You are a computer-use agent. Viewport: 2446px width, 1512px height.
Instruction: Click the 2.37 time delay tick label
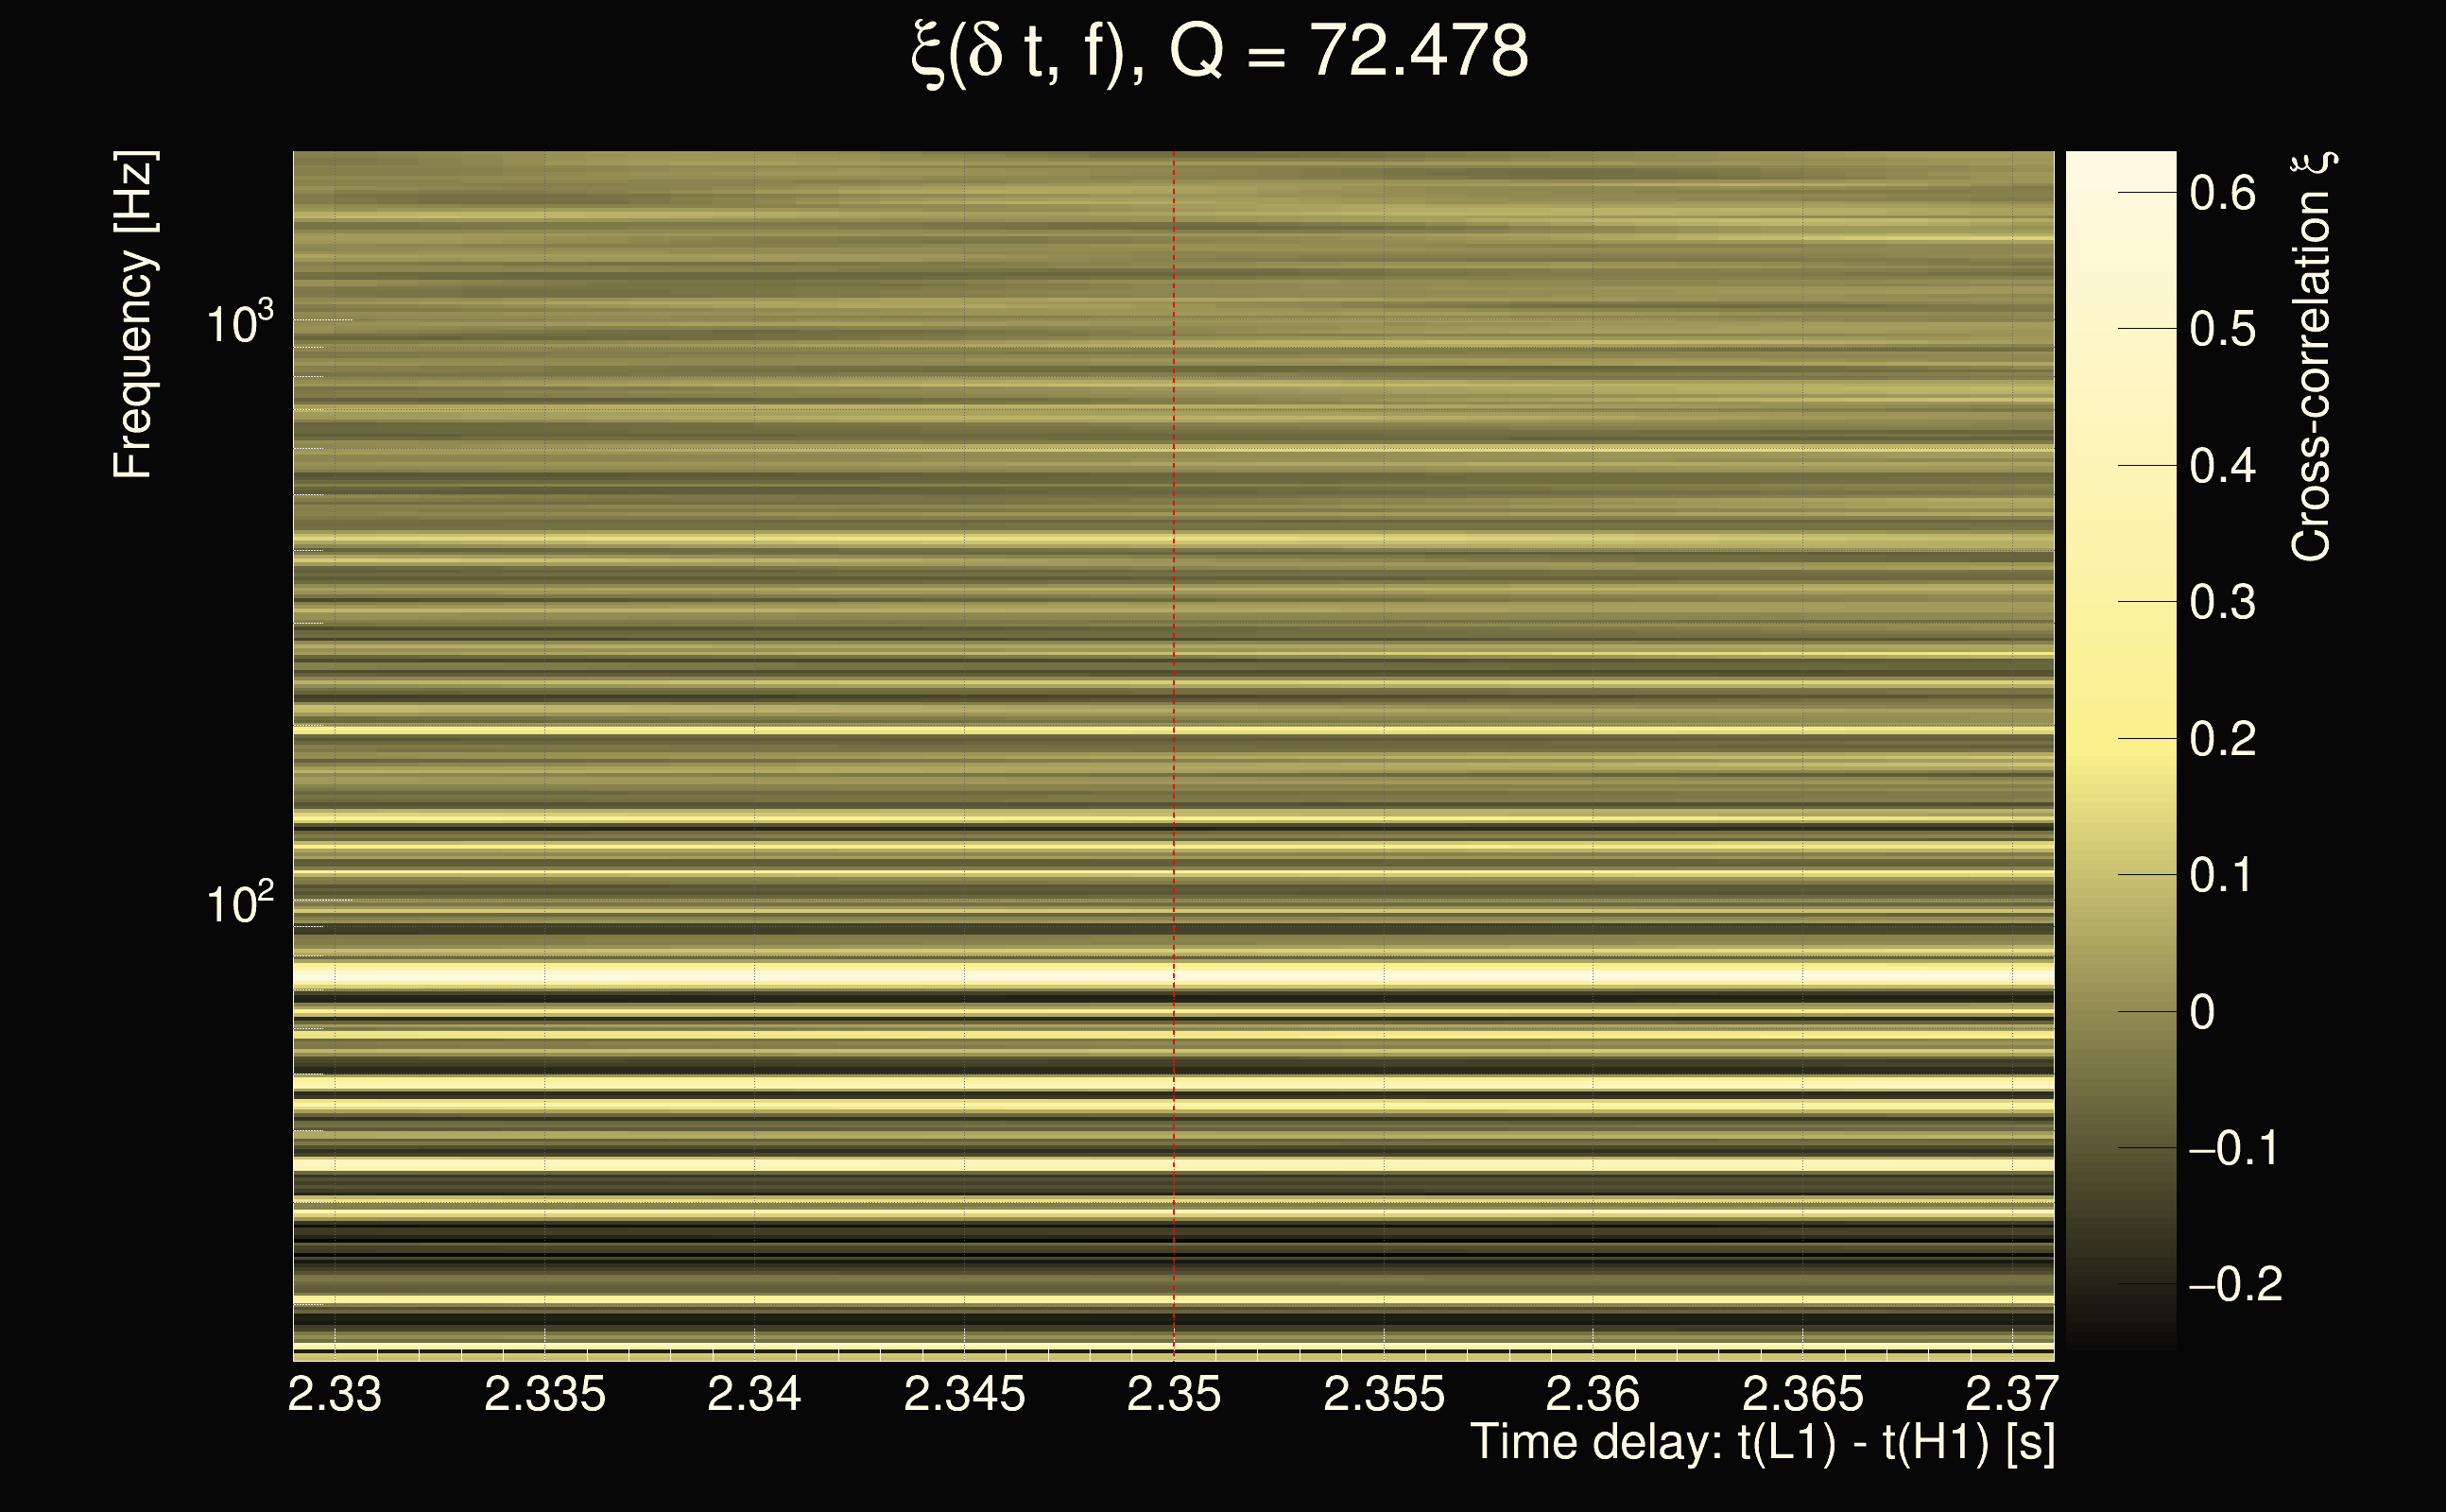(2011, 1394)
